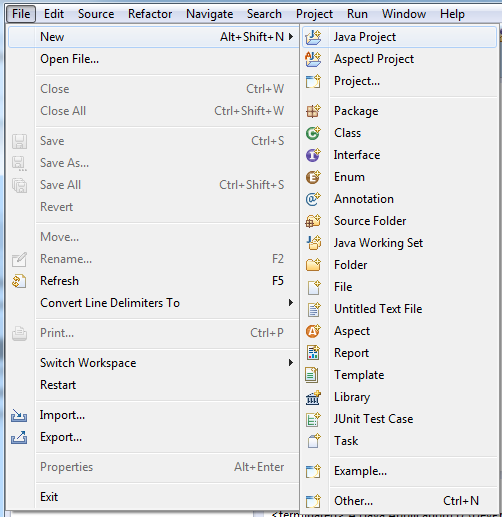Choose the green Class icon

click(x=313, y=133)
